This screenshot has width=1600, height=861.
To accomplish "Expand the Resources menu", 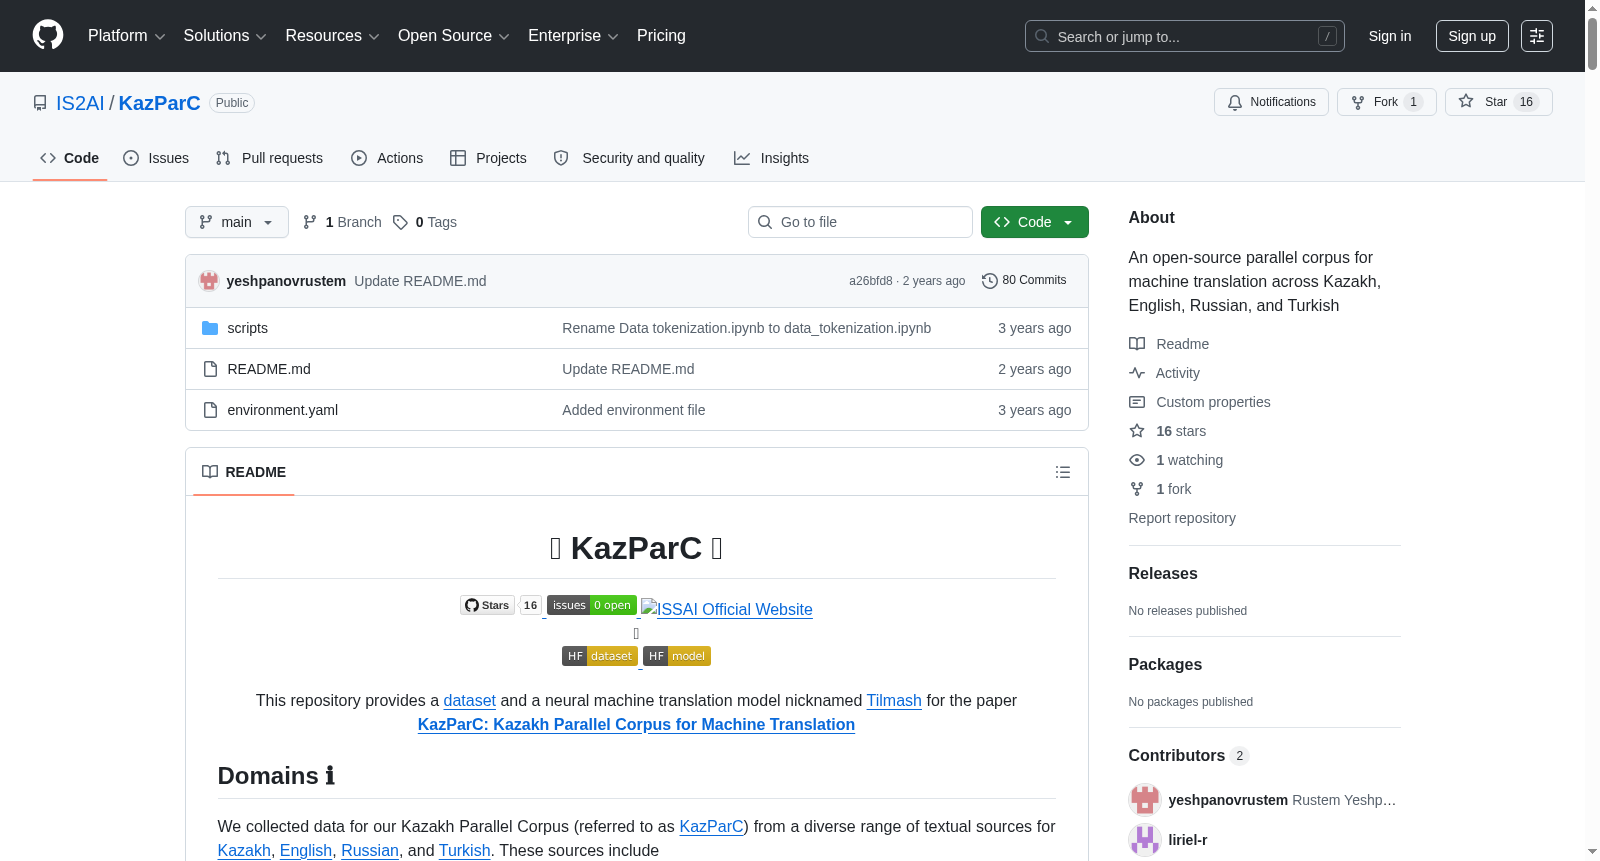I will (x=332, y=36).
